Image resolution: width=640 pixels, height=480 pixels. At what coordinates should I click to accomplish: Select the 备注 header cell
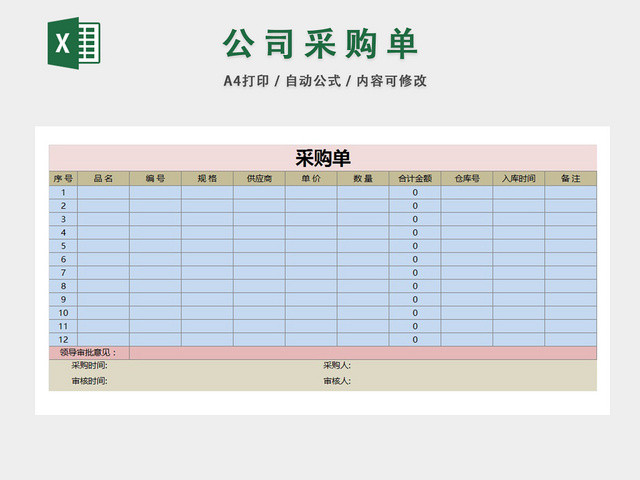point(571,178)
